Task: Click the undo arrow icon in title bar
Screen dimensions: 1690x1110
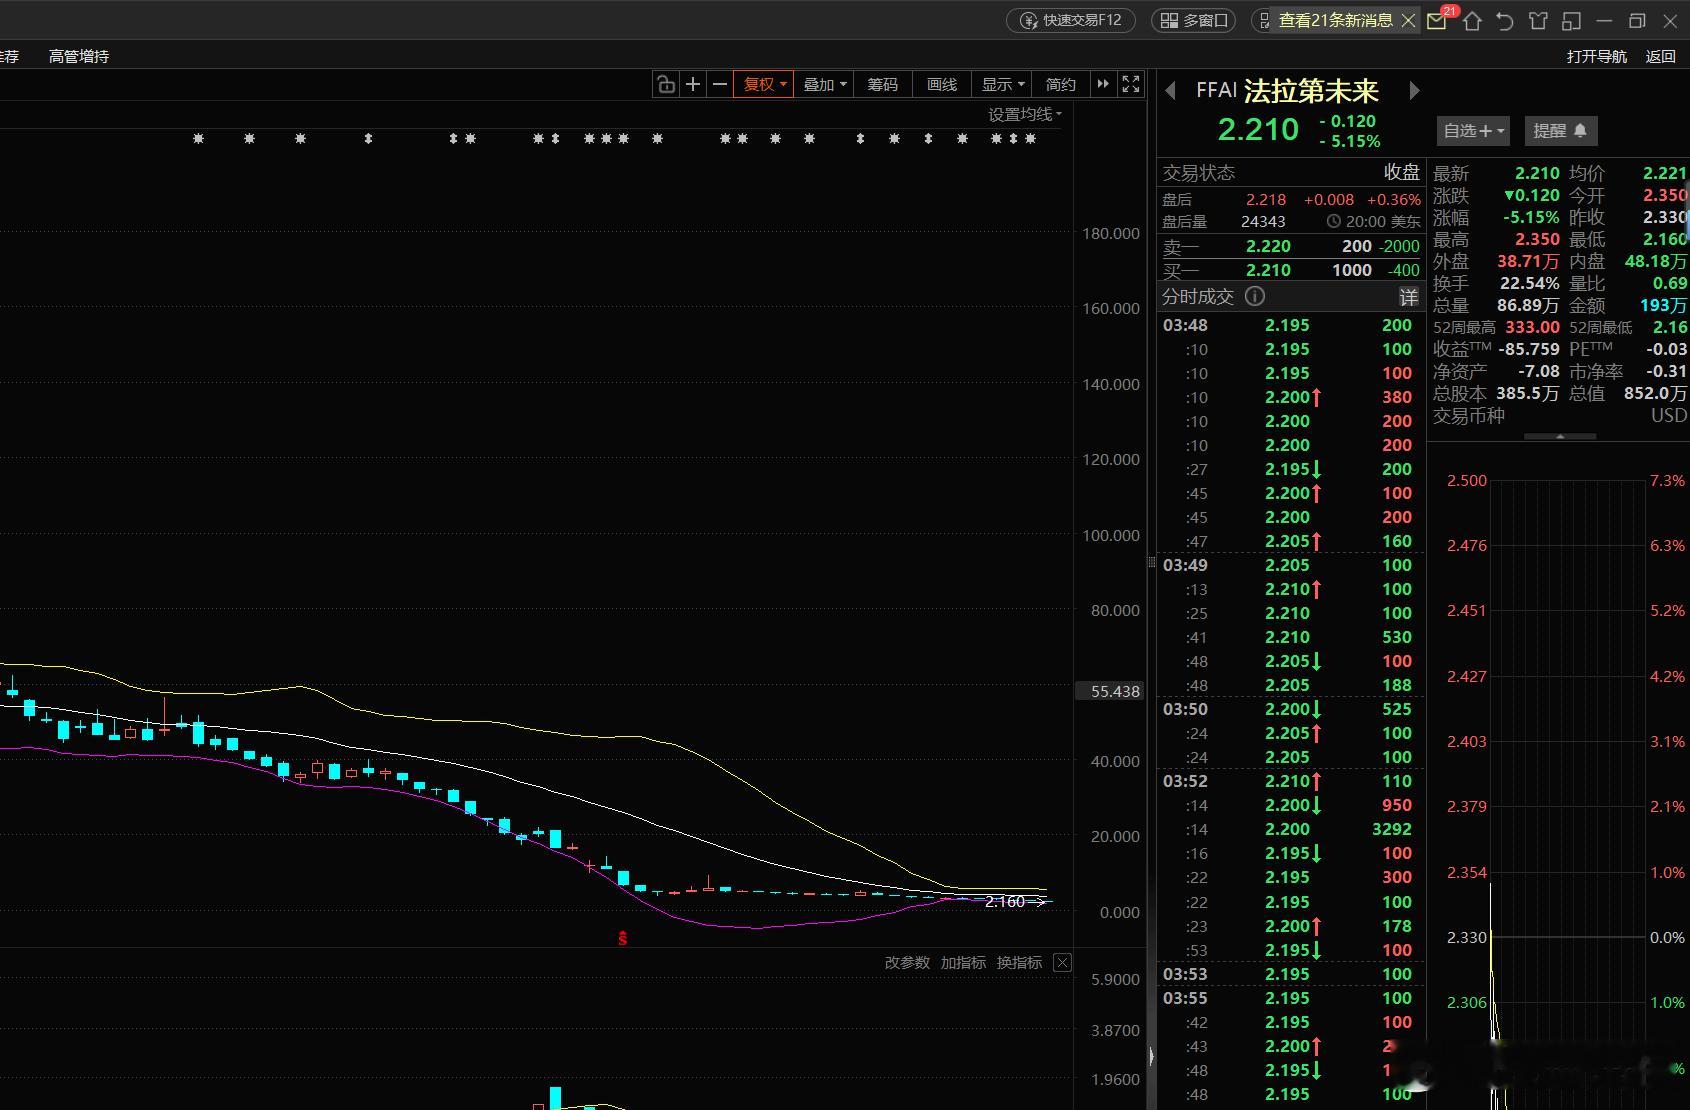Action: coord(1505,21)
